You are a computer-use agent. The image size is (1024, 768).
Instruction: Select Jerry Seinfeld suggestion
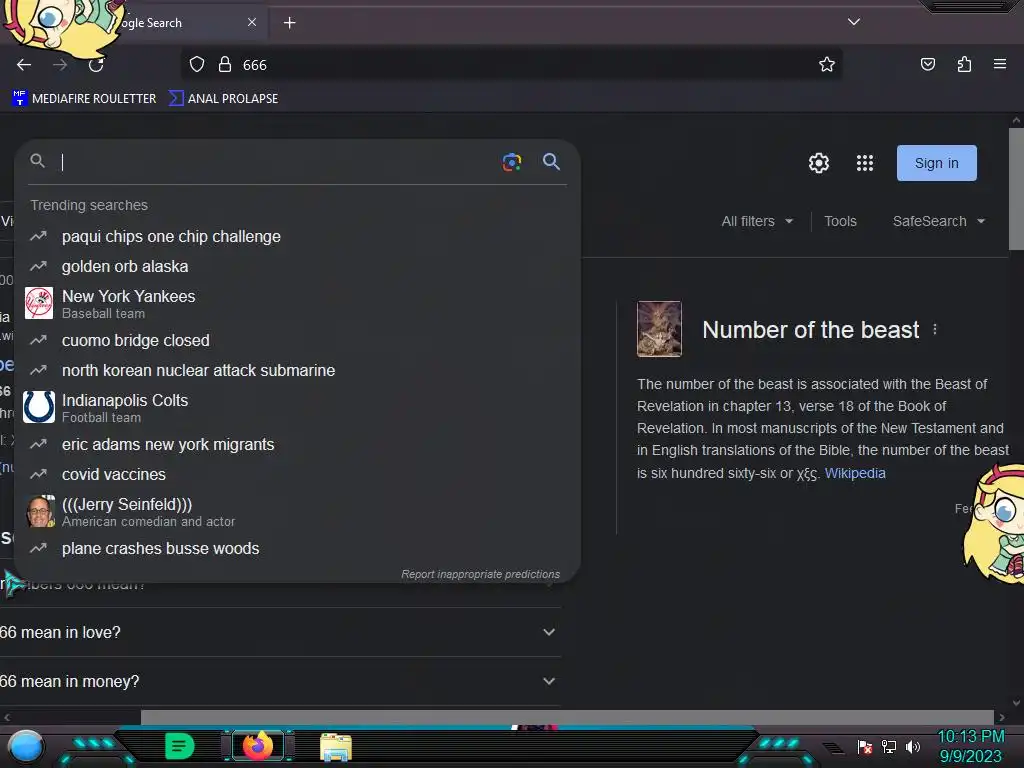click(x=297, y=512)
